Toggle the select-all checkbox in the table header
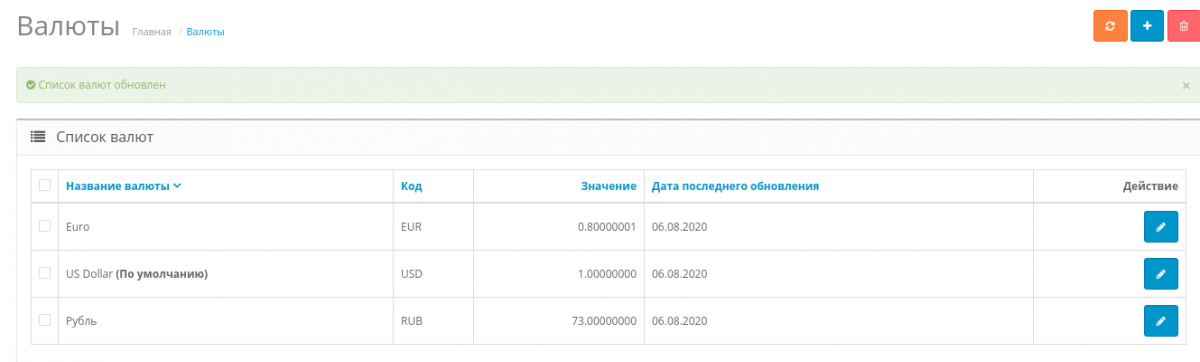 click(x=45, y=185)
